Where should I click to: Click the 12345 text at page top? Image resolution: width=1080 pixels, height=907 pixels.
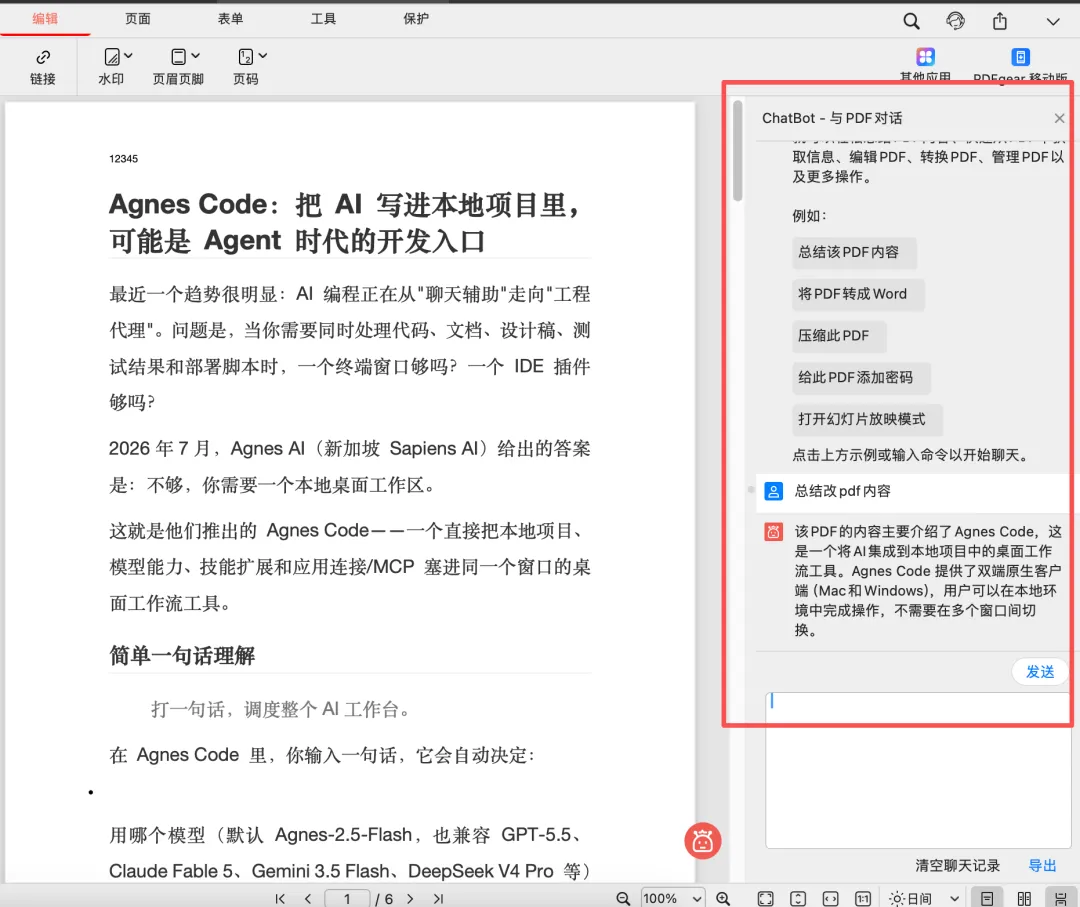pos(123,159)
